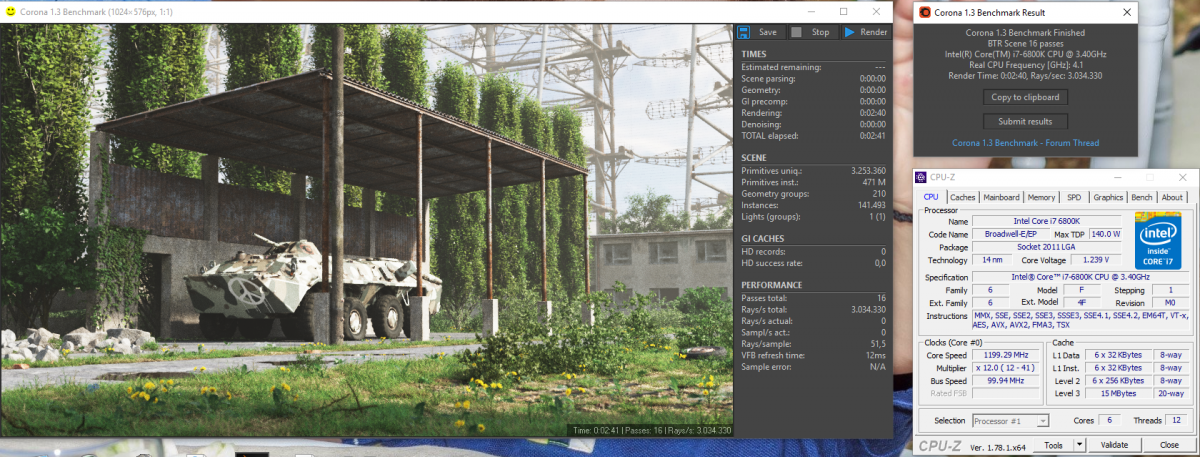The width and height of the screenshot is (1200, 457).
Task: Click the L1 Data associativity value '8-way'
Action: (1169, 355)
